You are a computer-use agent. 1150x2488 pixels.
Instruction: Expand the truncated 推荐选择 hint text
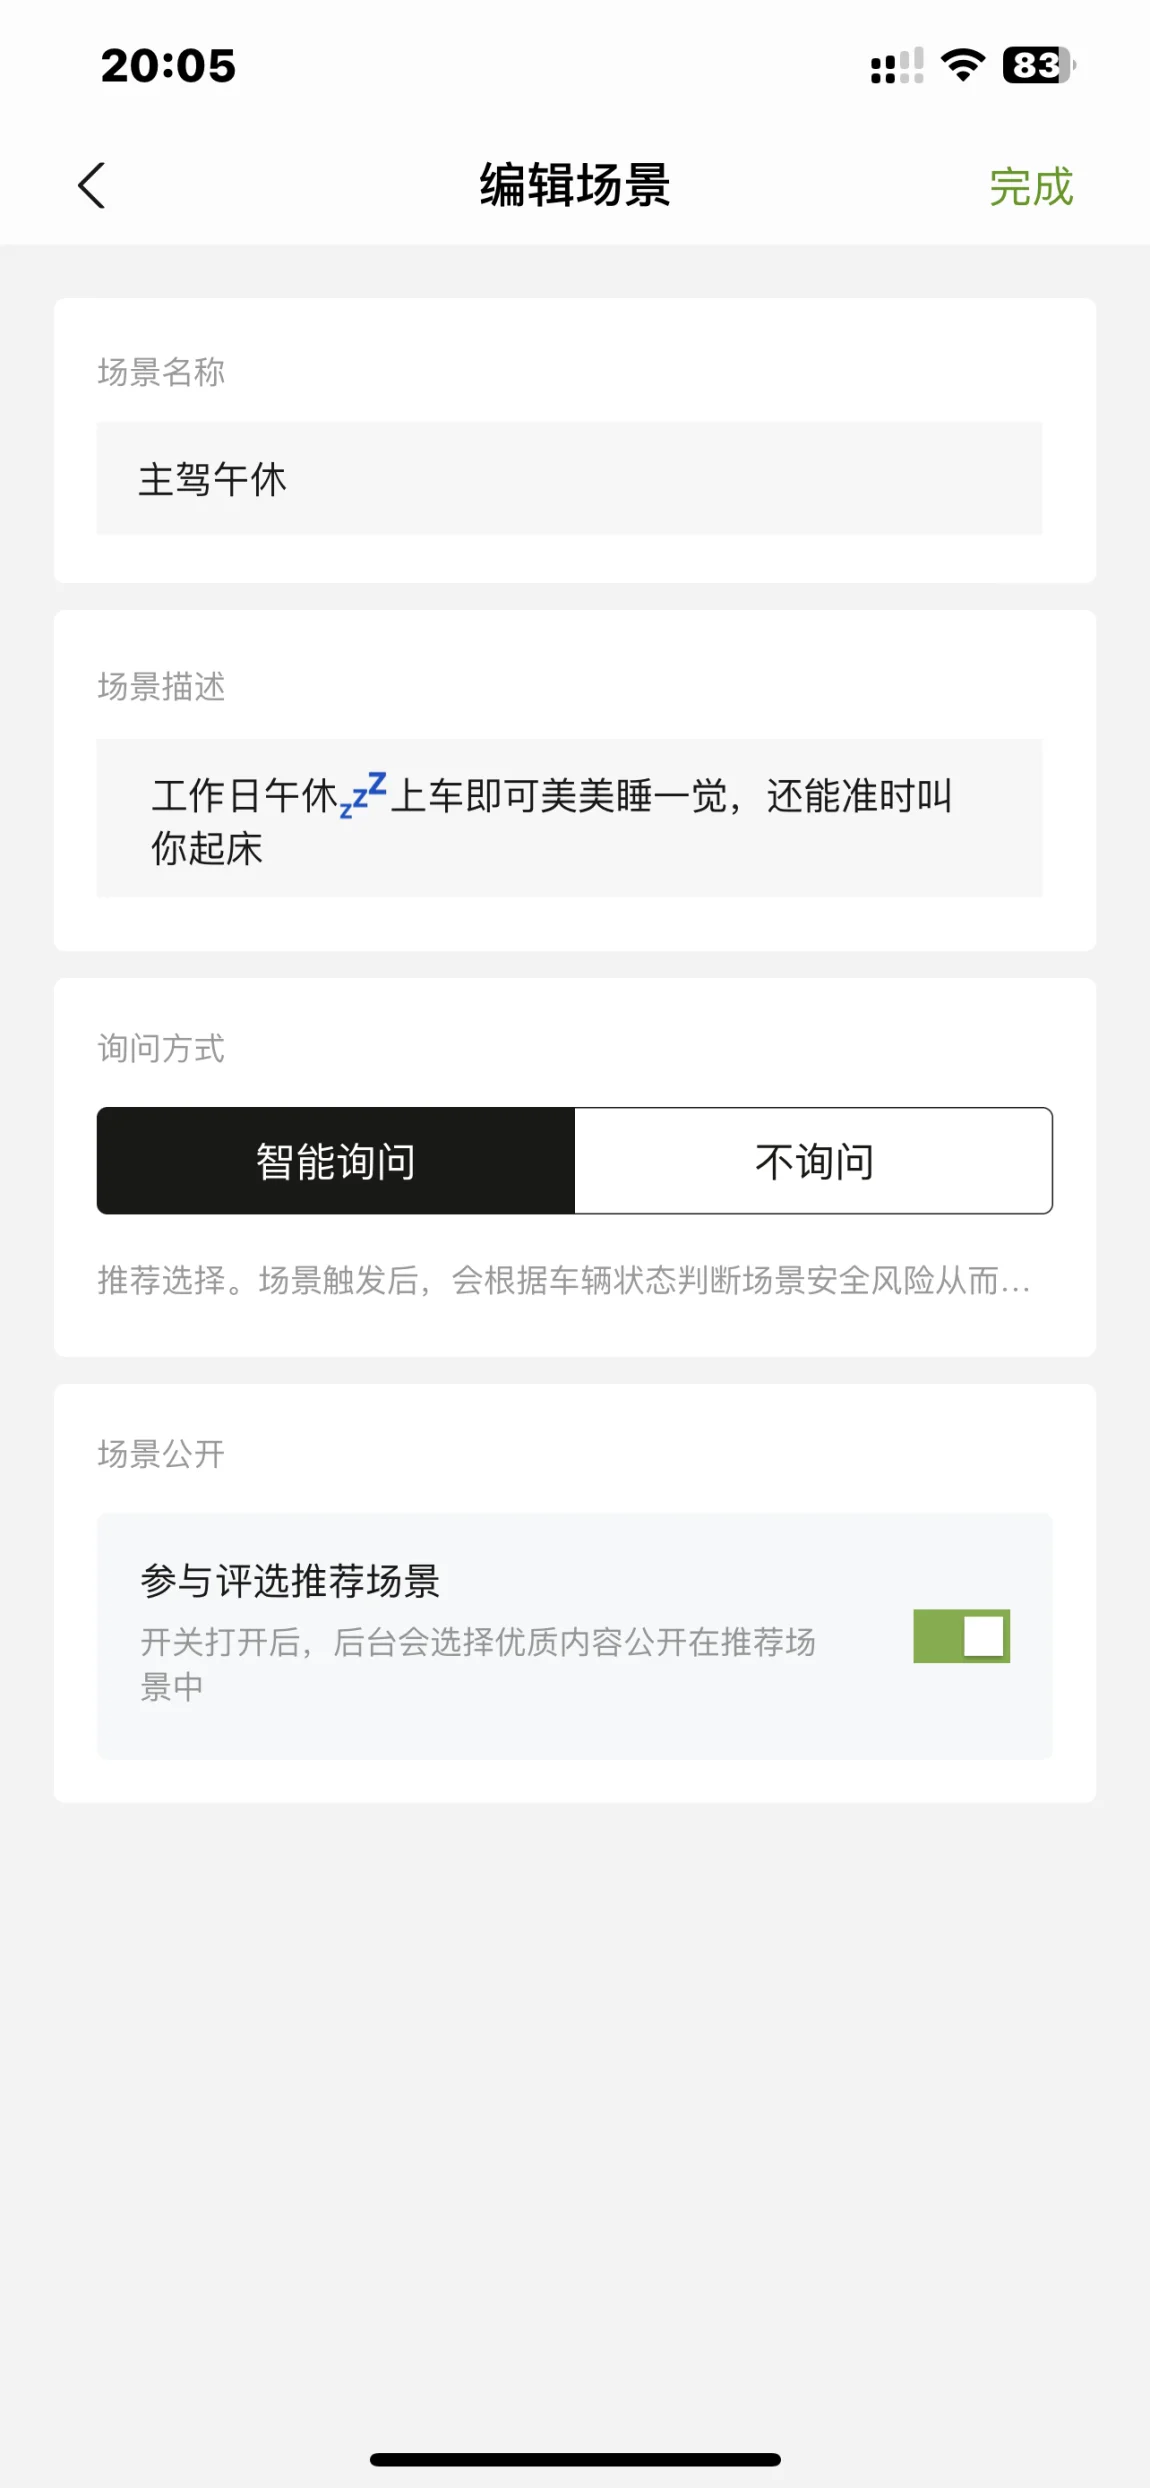click(x=564, y=1280)
